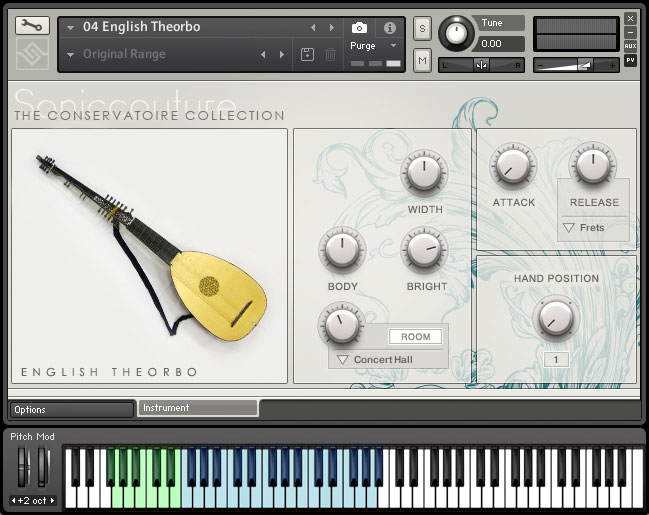Click the +2 oct octave label
Image resolution: width=649 pixels, height=515 pixels.
(x=32, y=501)
